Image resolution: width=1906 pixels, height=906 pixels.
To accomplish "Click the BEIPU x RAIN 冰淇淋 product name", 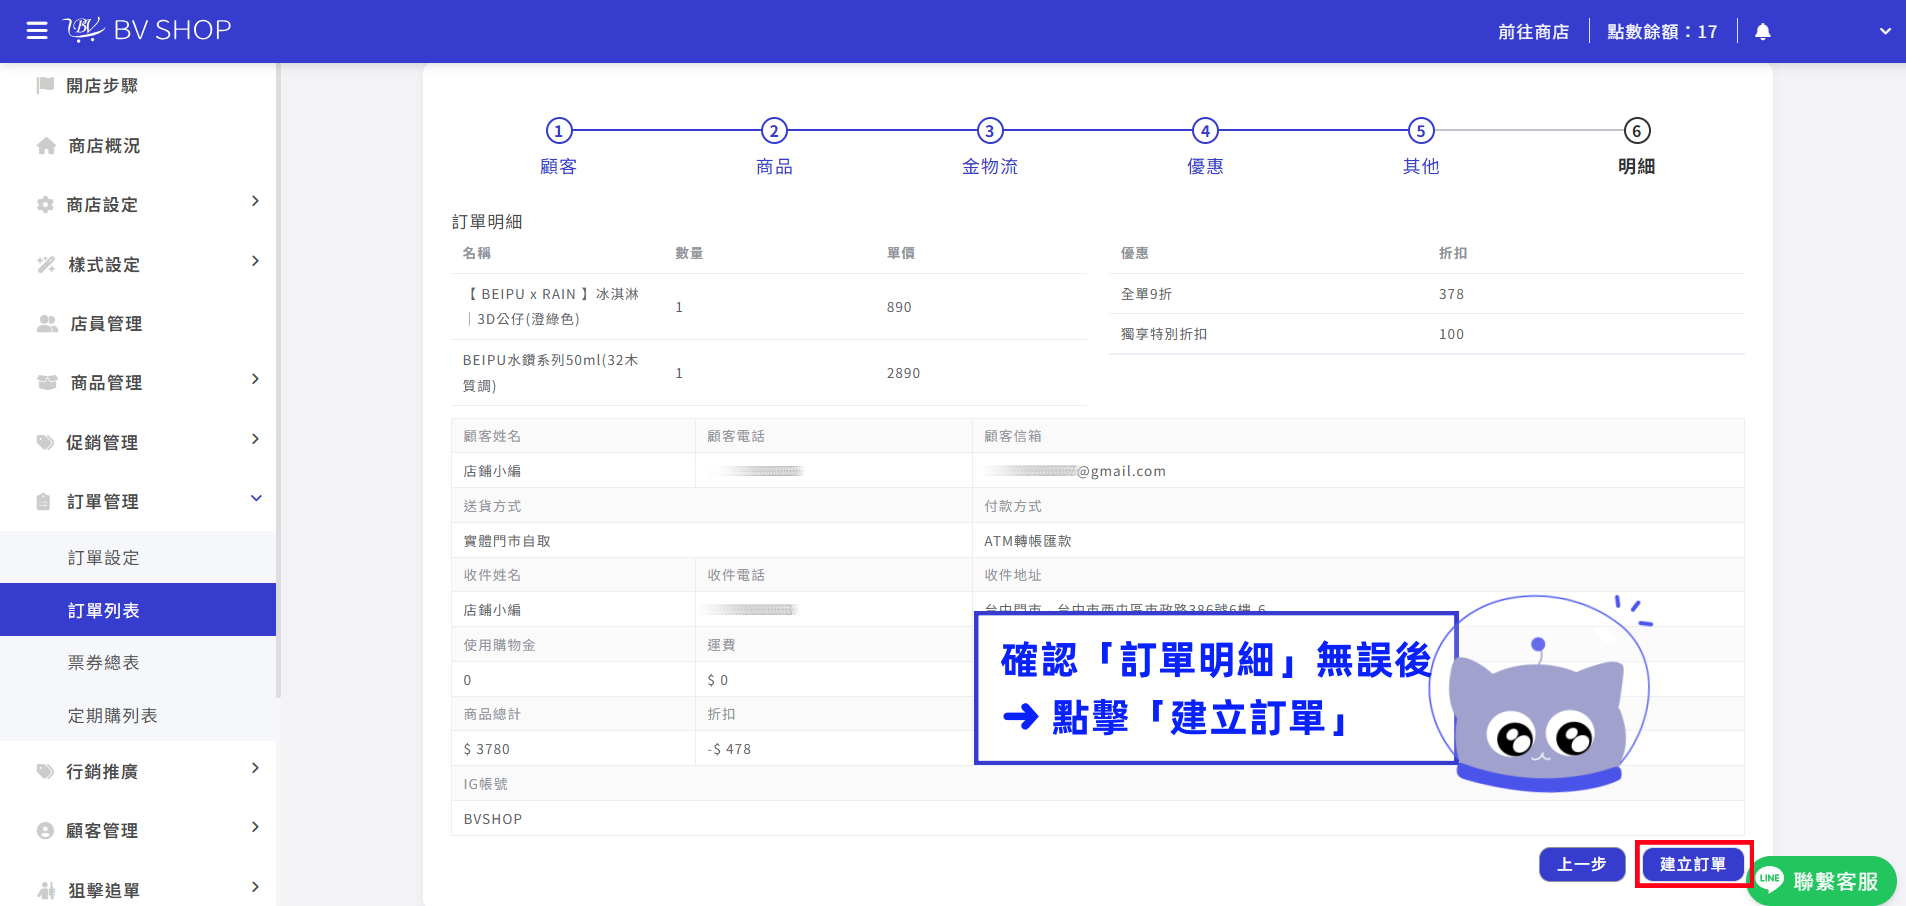I will [552, 307].
